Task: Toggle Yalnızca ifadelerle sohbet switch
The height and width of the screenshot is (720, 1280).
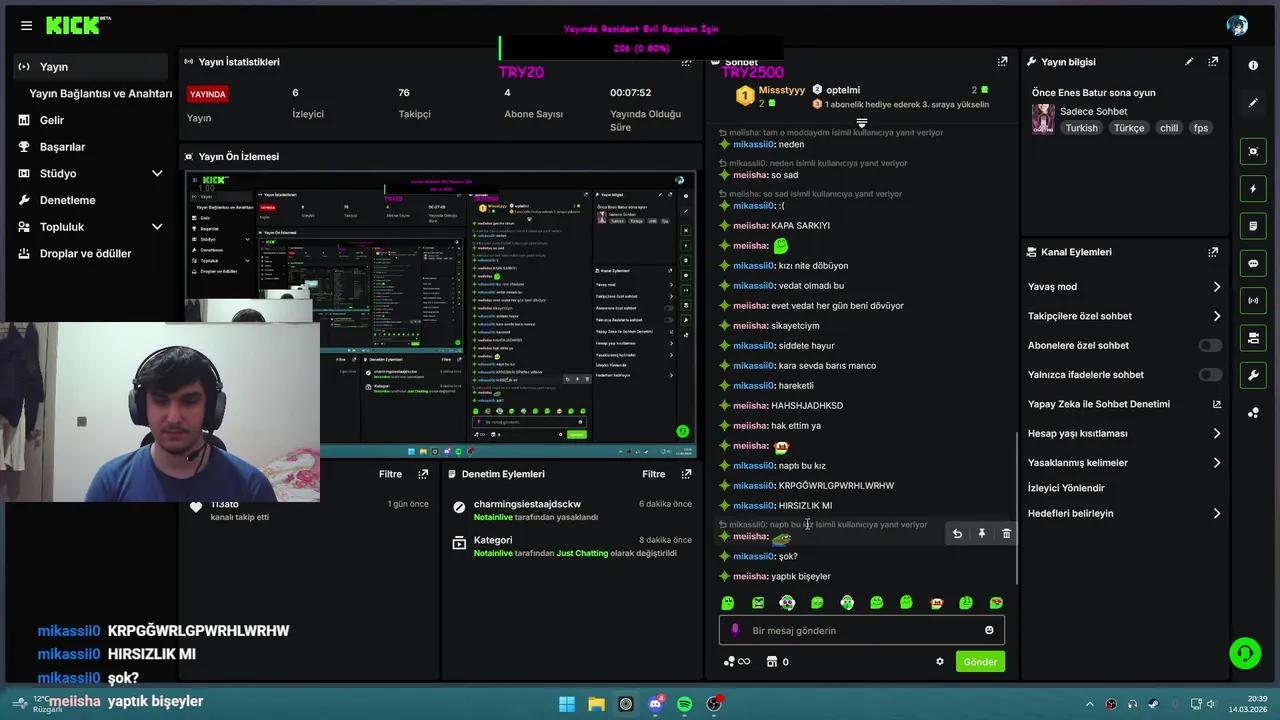Action: point(1210,375)
